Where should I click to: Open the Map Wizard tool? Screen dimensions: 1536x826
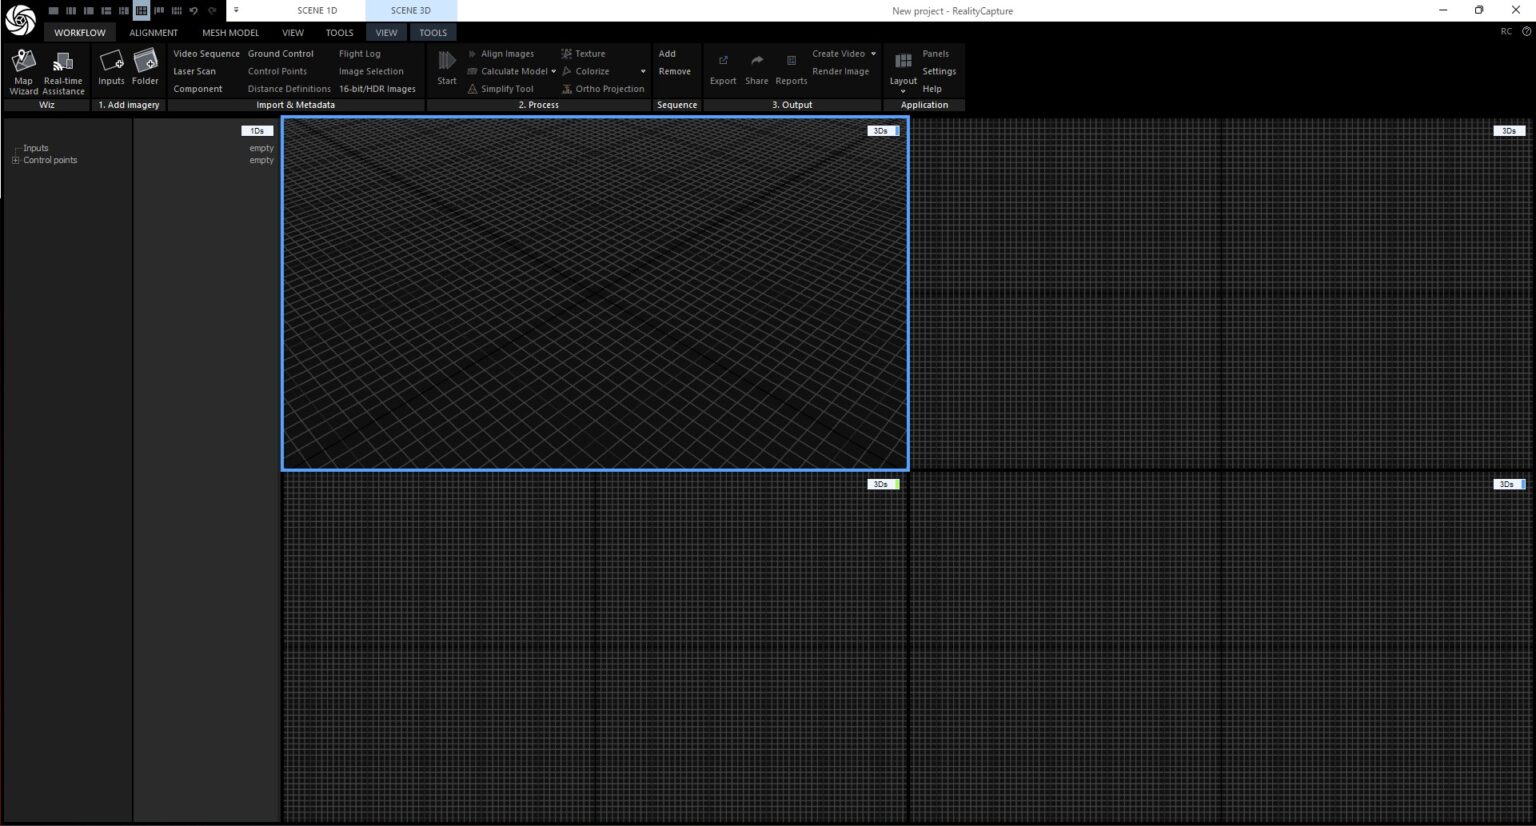click(23, 63)
